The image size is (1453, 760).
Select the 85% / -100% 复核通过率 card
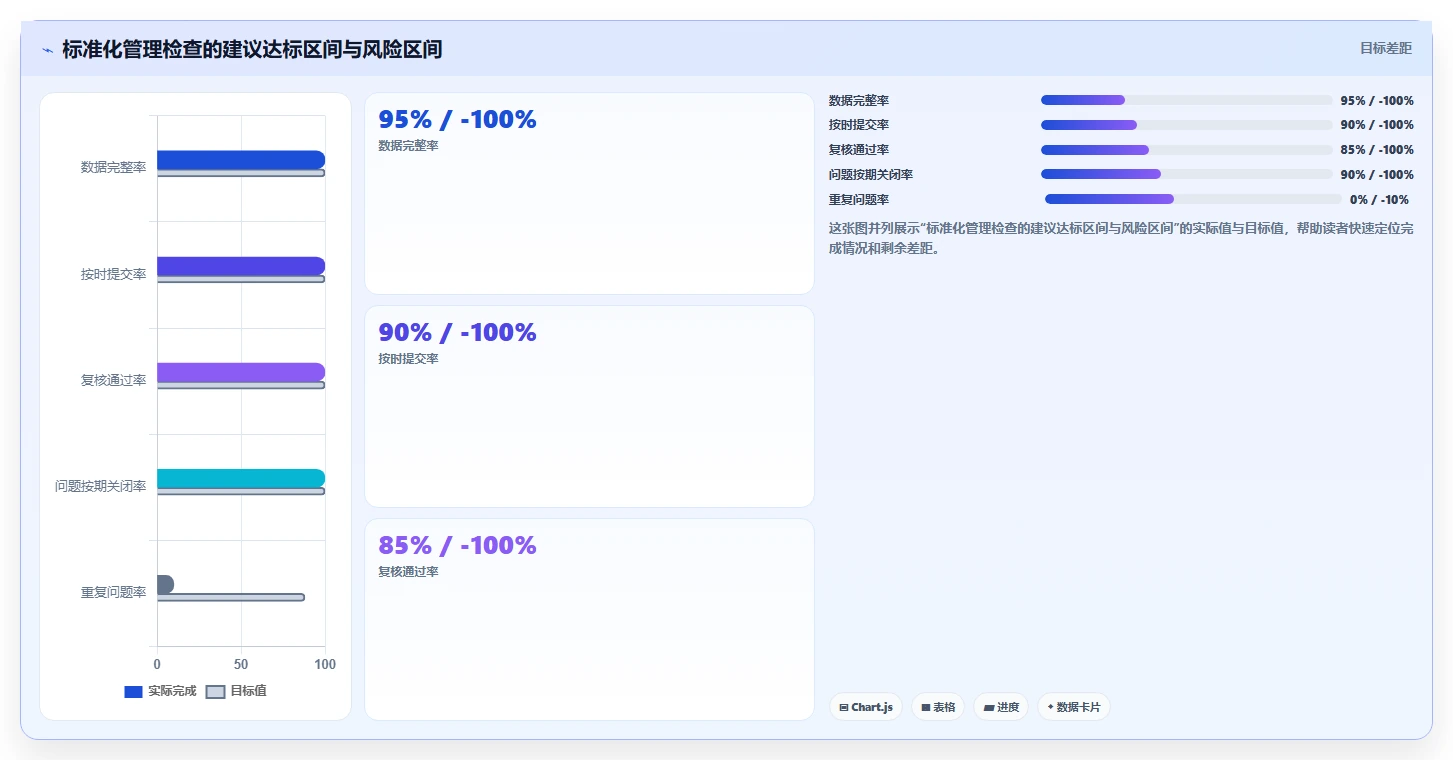coord(589,619)
